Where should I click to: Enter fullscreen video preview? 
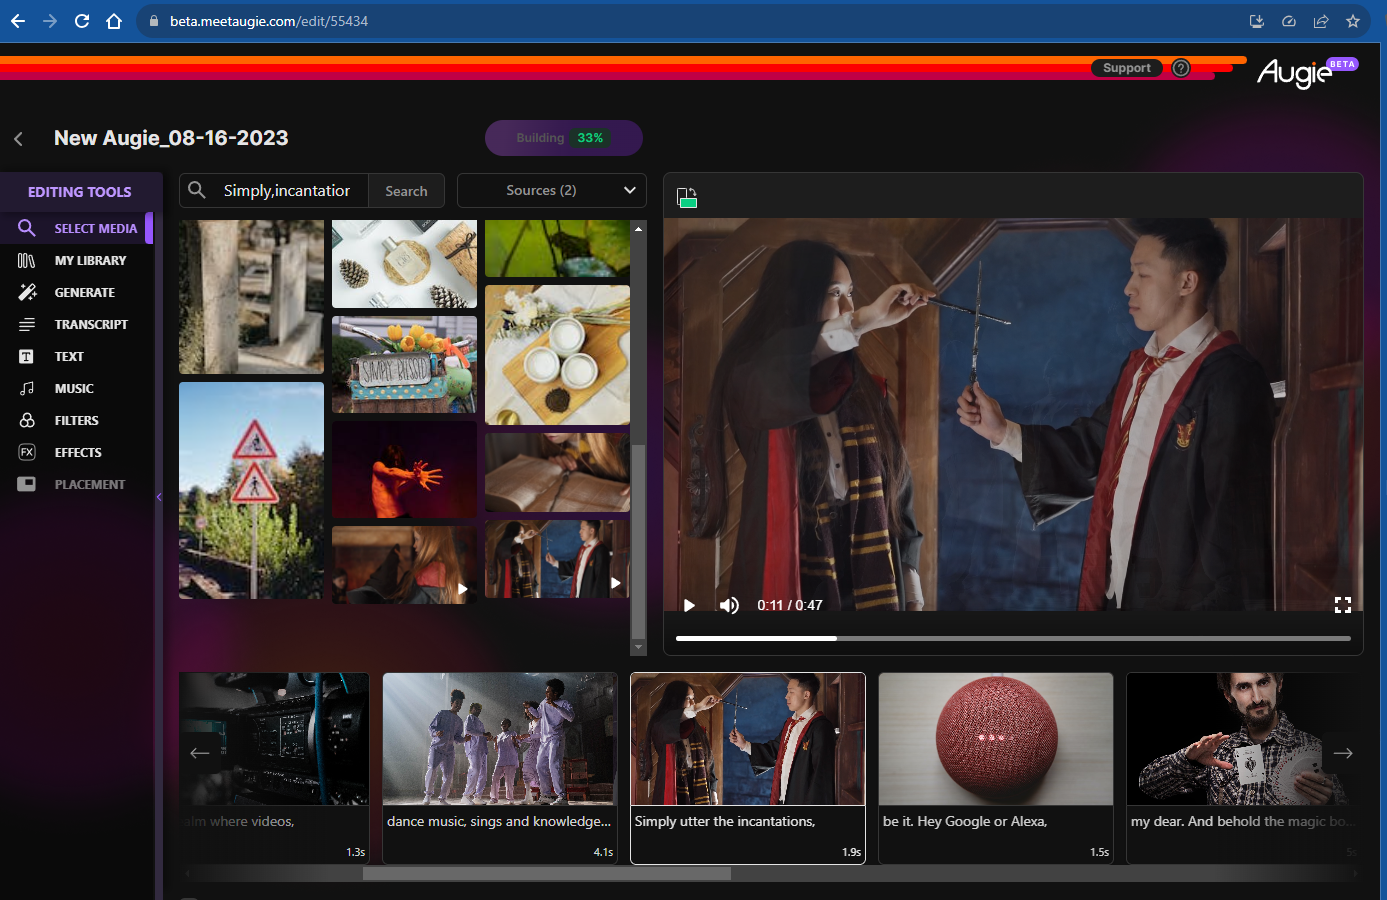[1342, 605]
